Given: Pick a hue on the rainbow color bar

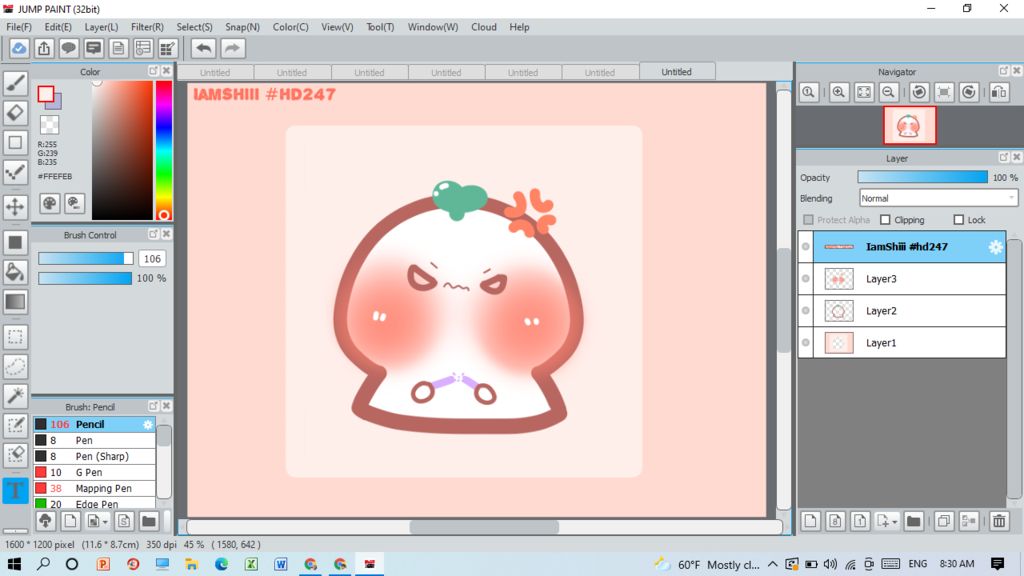Looking at the screenshot, I should pyautogui.click(x=163, y=151).
